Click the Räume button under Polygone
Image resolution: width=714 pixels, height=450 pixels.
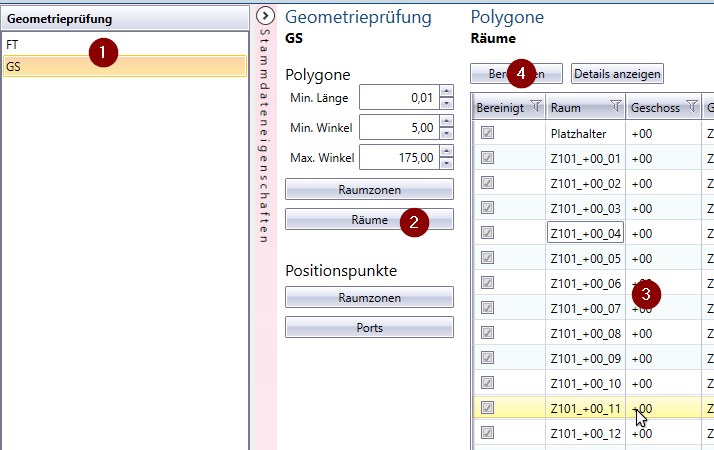[369, 219]
